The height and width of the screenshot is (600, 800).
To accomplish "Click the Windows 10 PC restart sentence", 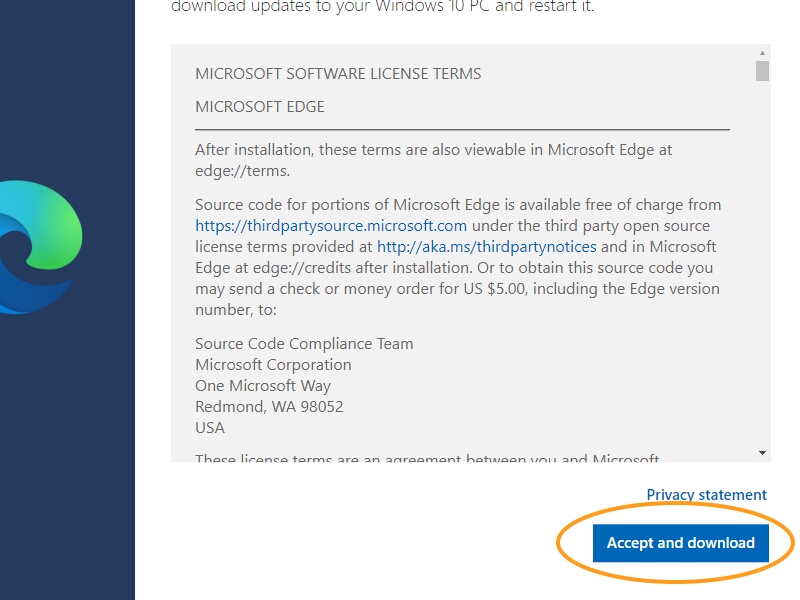I will (x=383, y=7).
